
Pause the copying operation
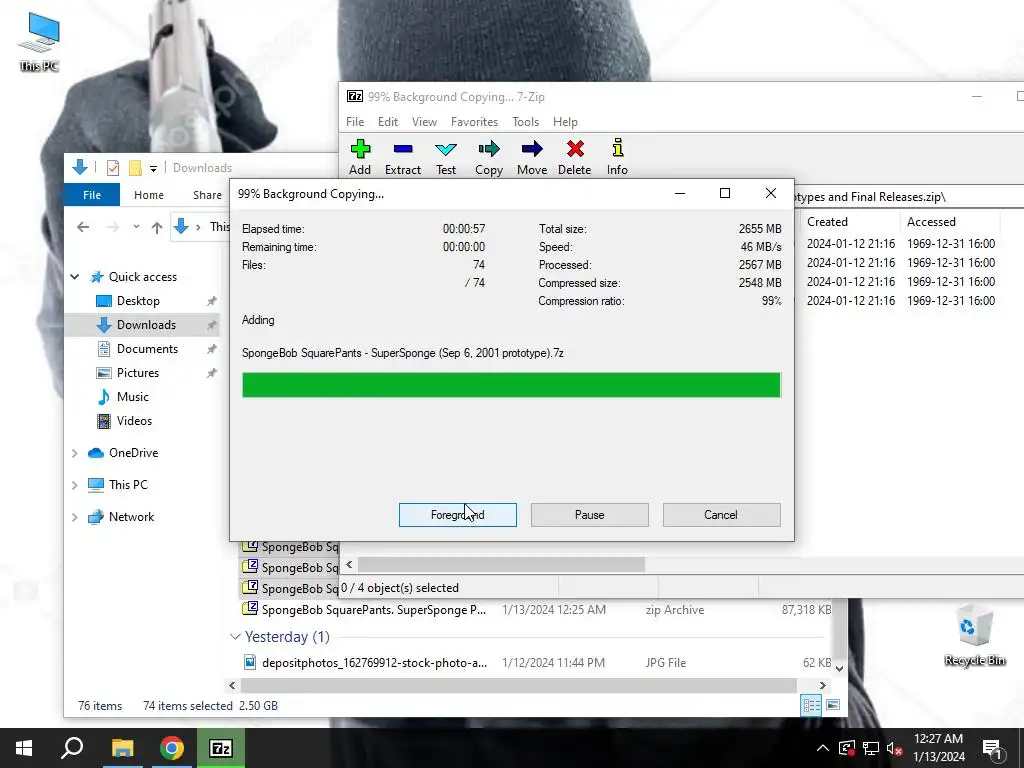(x=590, y=515)
